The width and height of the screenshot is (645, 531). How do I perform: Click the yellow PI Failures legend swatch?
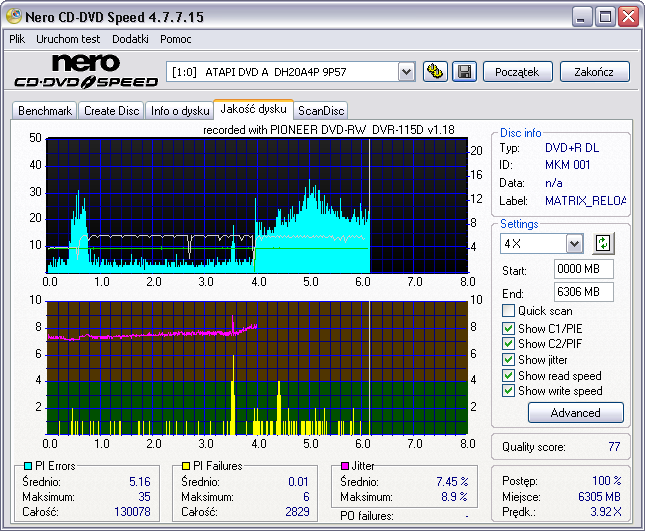(186, 466)
